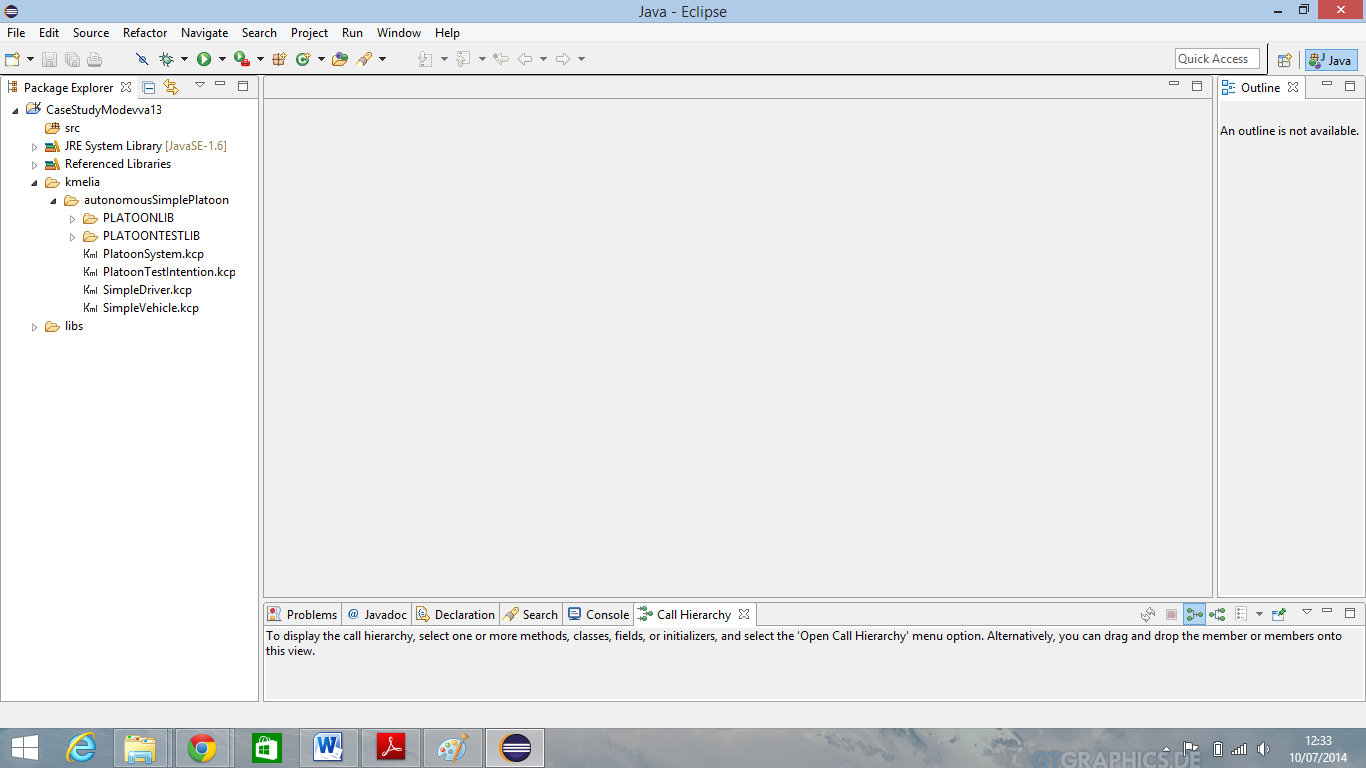Switch to the Java perspective button

click(1330, 60)
